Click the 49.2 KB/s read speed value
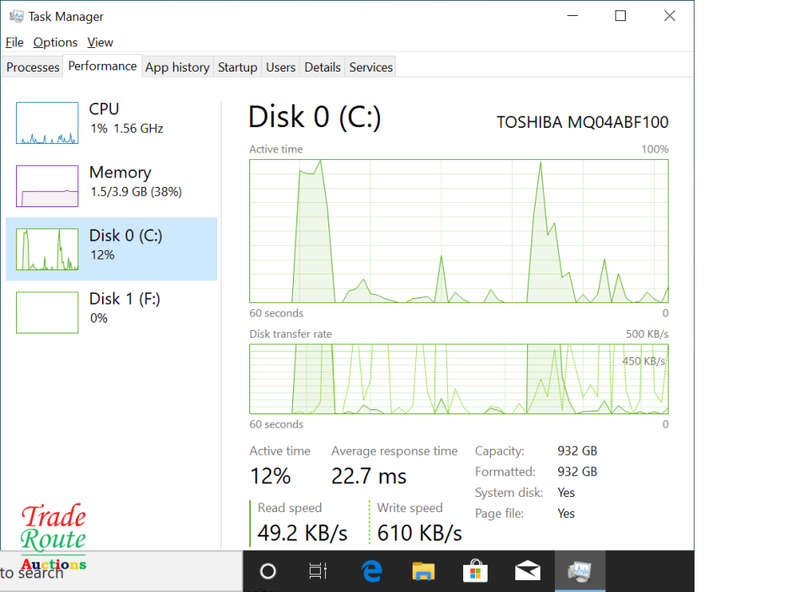Viewport: 800px width, 592px height. point(302,533)
